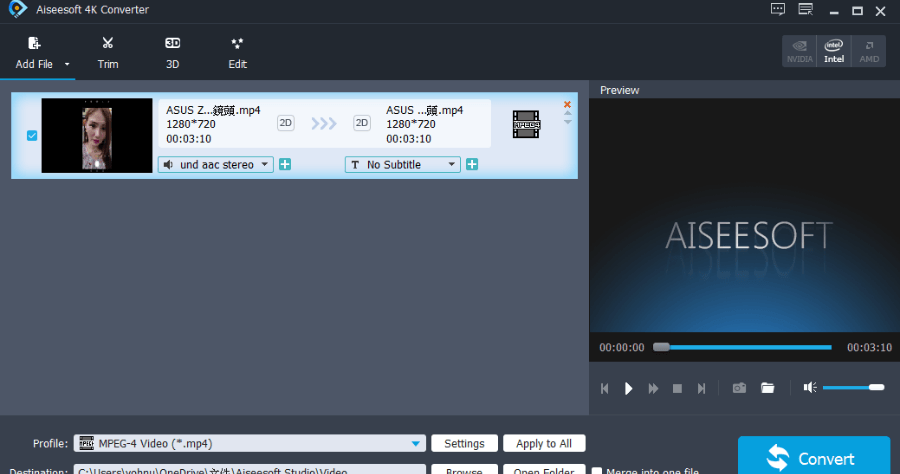Open the snapshot folder
This screenshot has height=474, width=900.
coord(767,388)
